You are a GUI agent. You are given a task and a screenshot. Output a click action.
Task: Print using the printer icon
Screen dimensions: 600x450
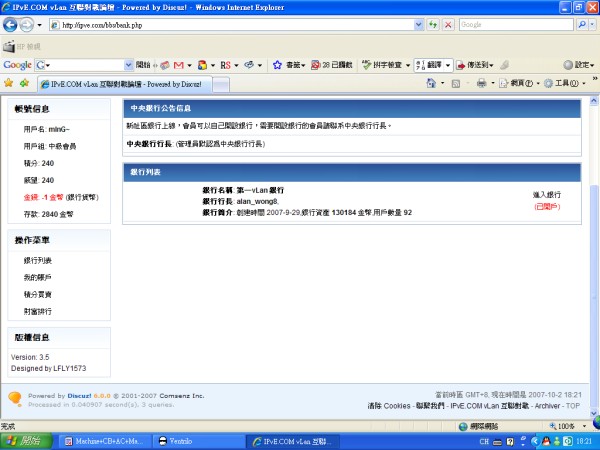pyautogui.click(x=481, y=83)
